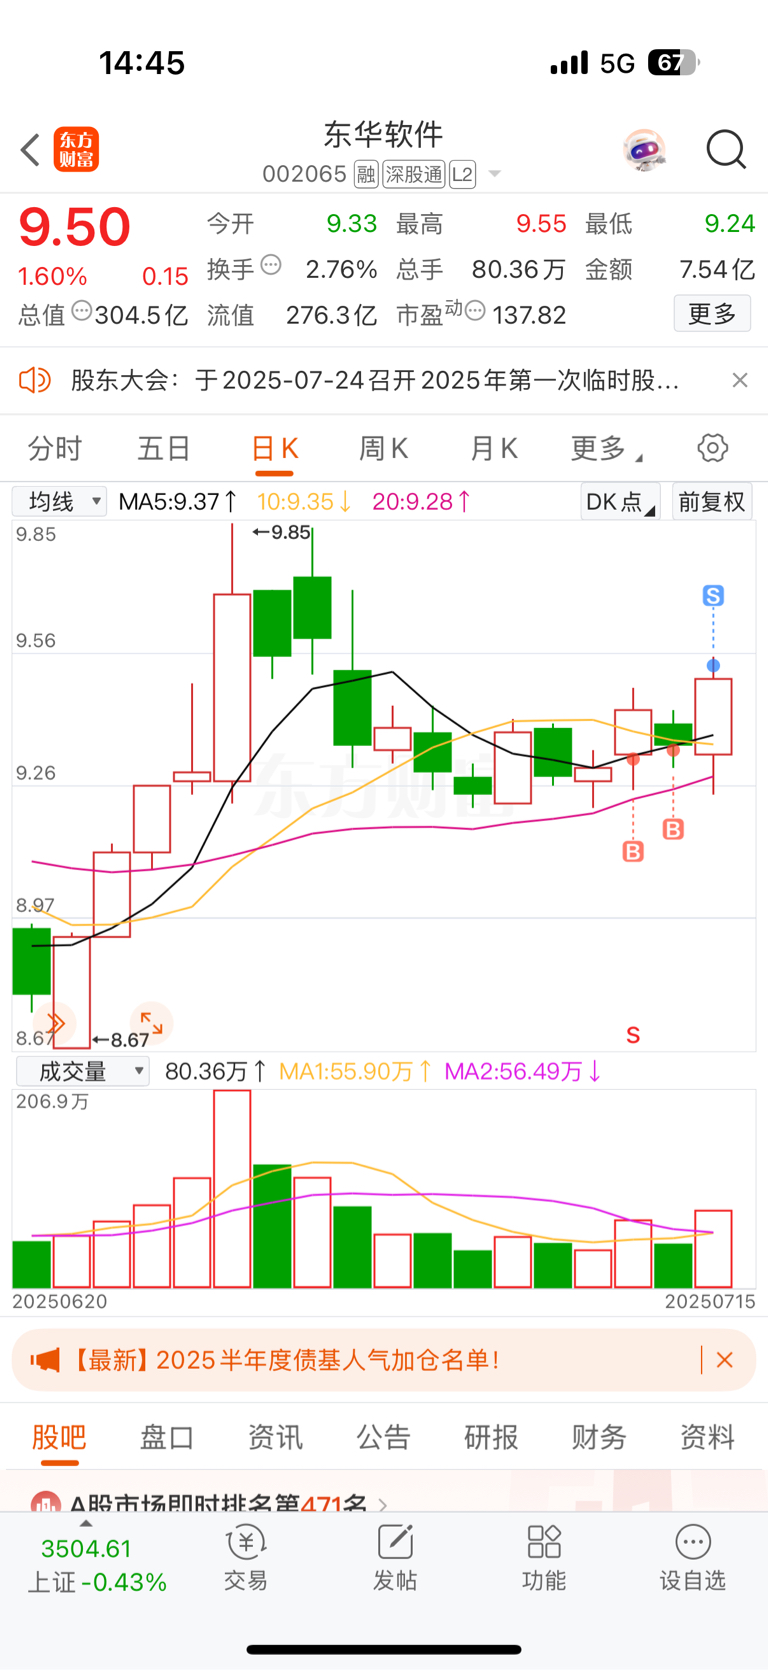This screenshot has width=768, height=1670.
Task: Click the 更多 quote details button
Action: (x=712, y=314)
